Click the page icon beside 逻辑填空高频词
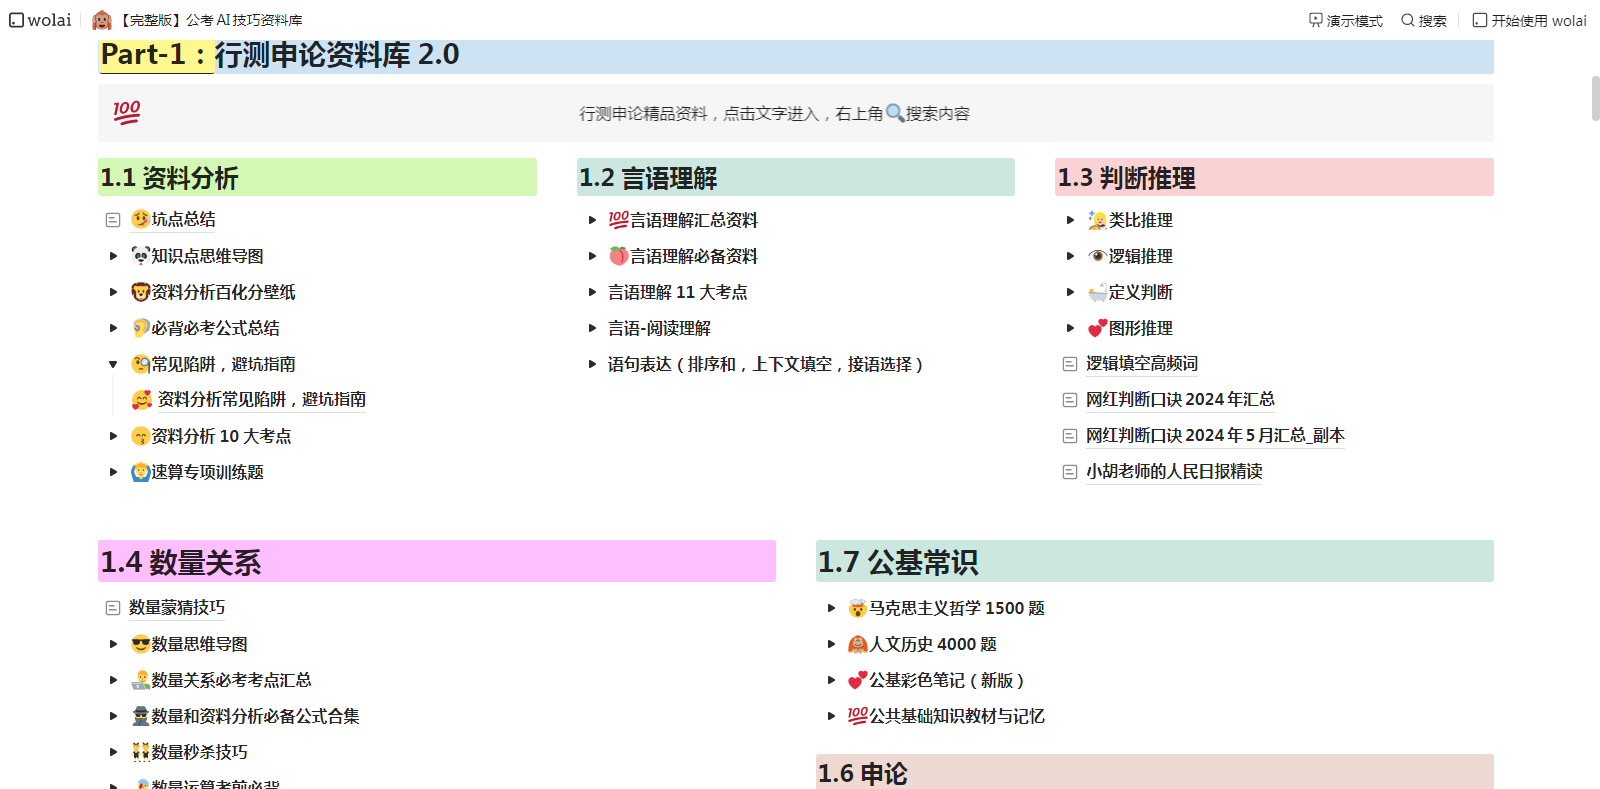 click(x=1069, y=364)
